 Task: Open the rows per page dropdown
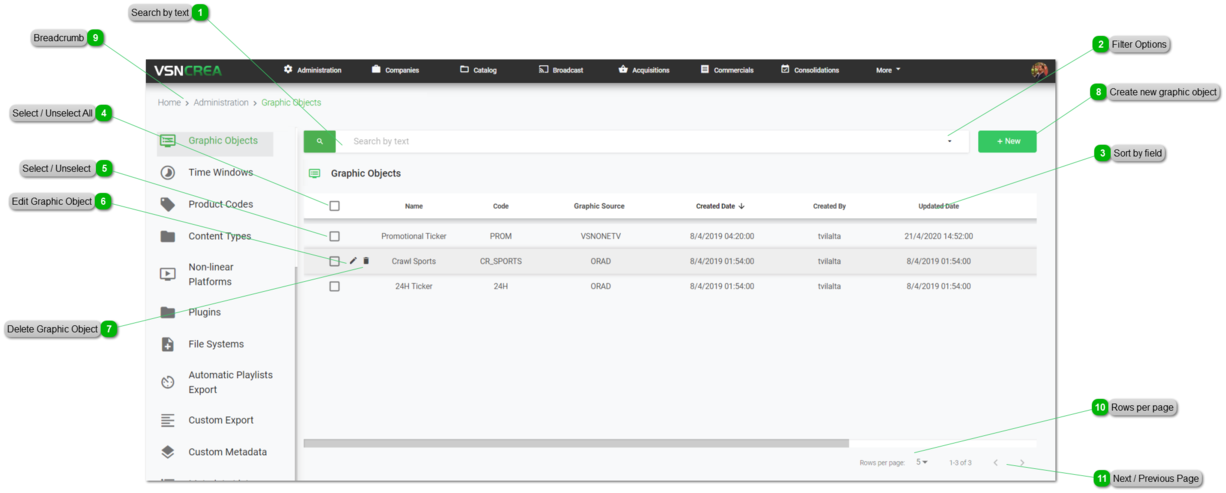point(922,462)
